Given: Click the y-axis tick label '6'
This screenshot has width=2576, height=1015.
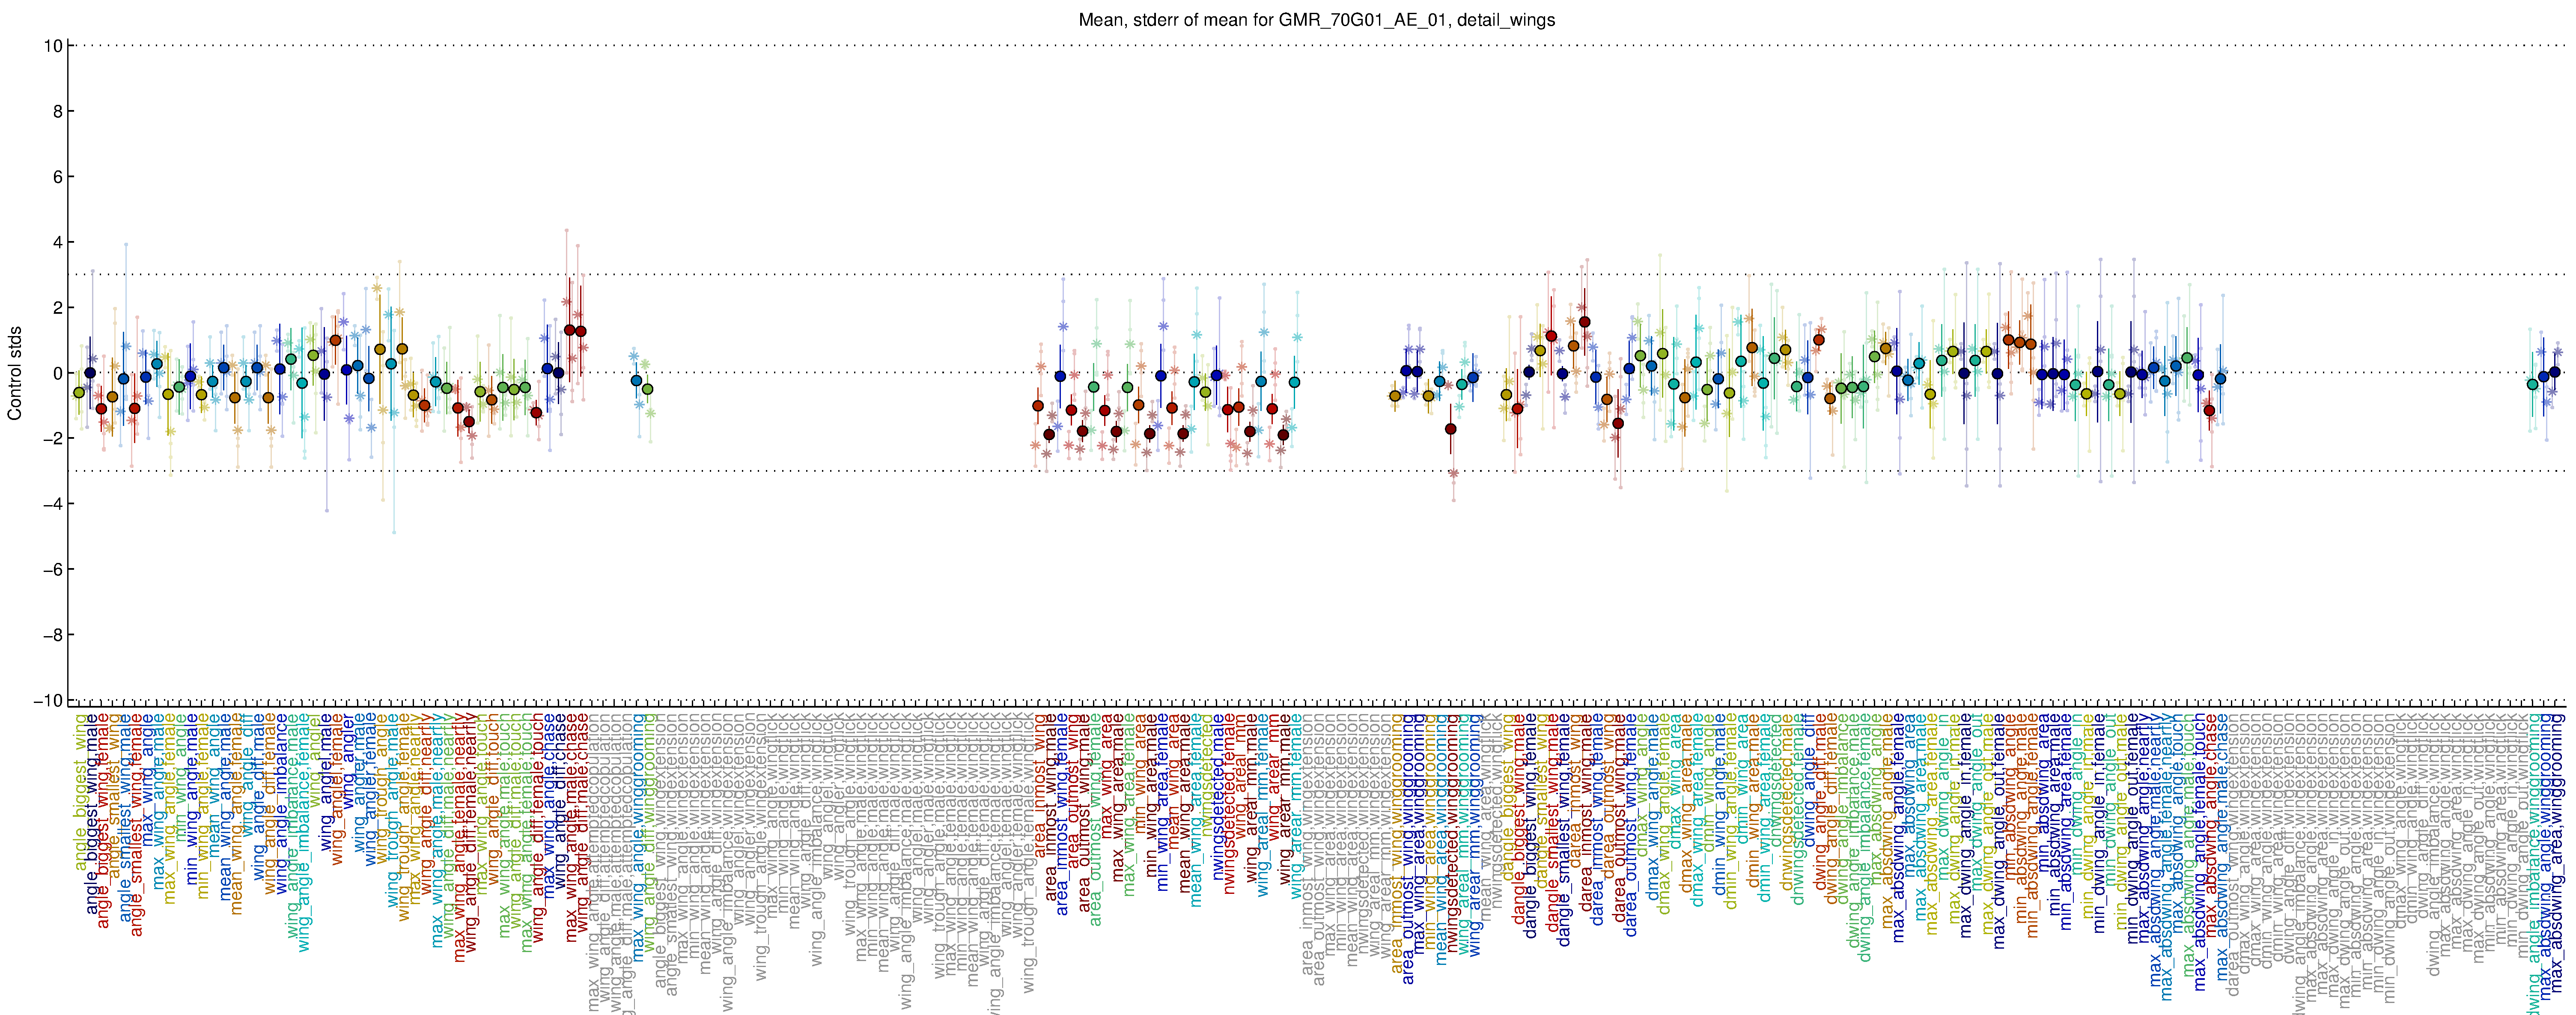Looking at the screenshot, I should (59, 177).
